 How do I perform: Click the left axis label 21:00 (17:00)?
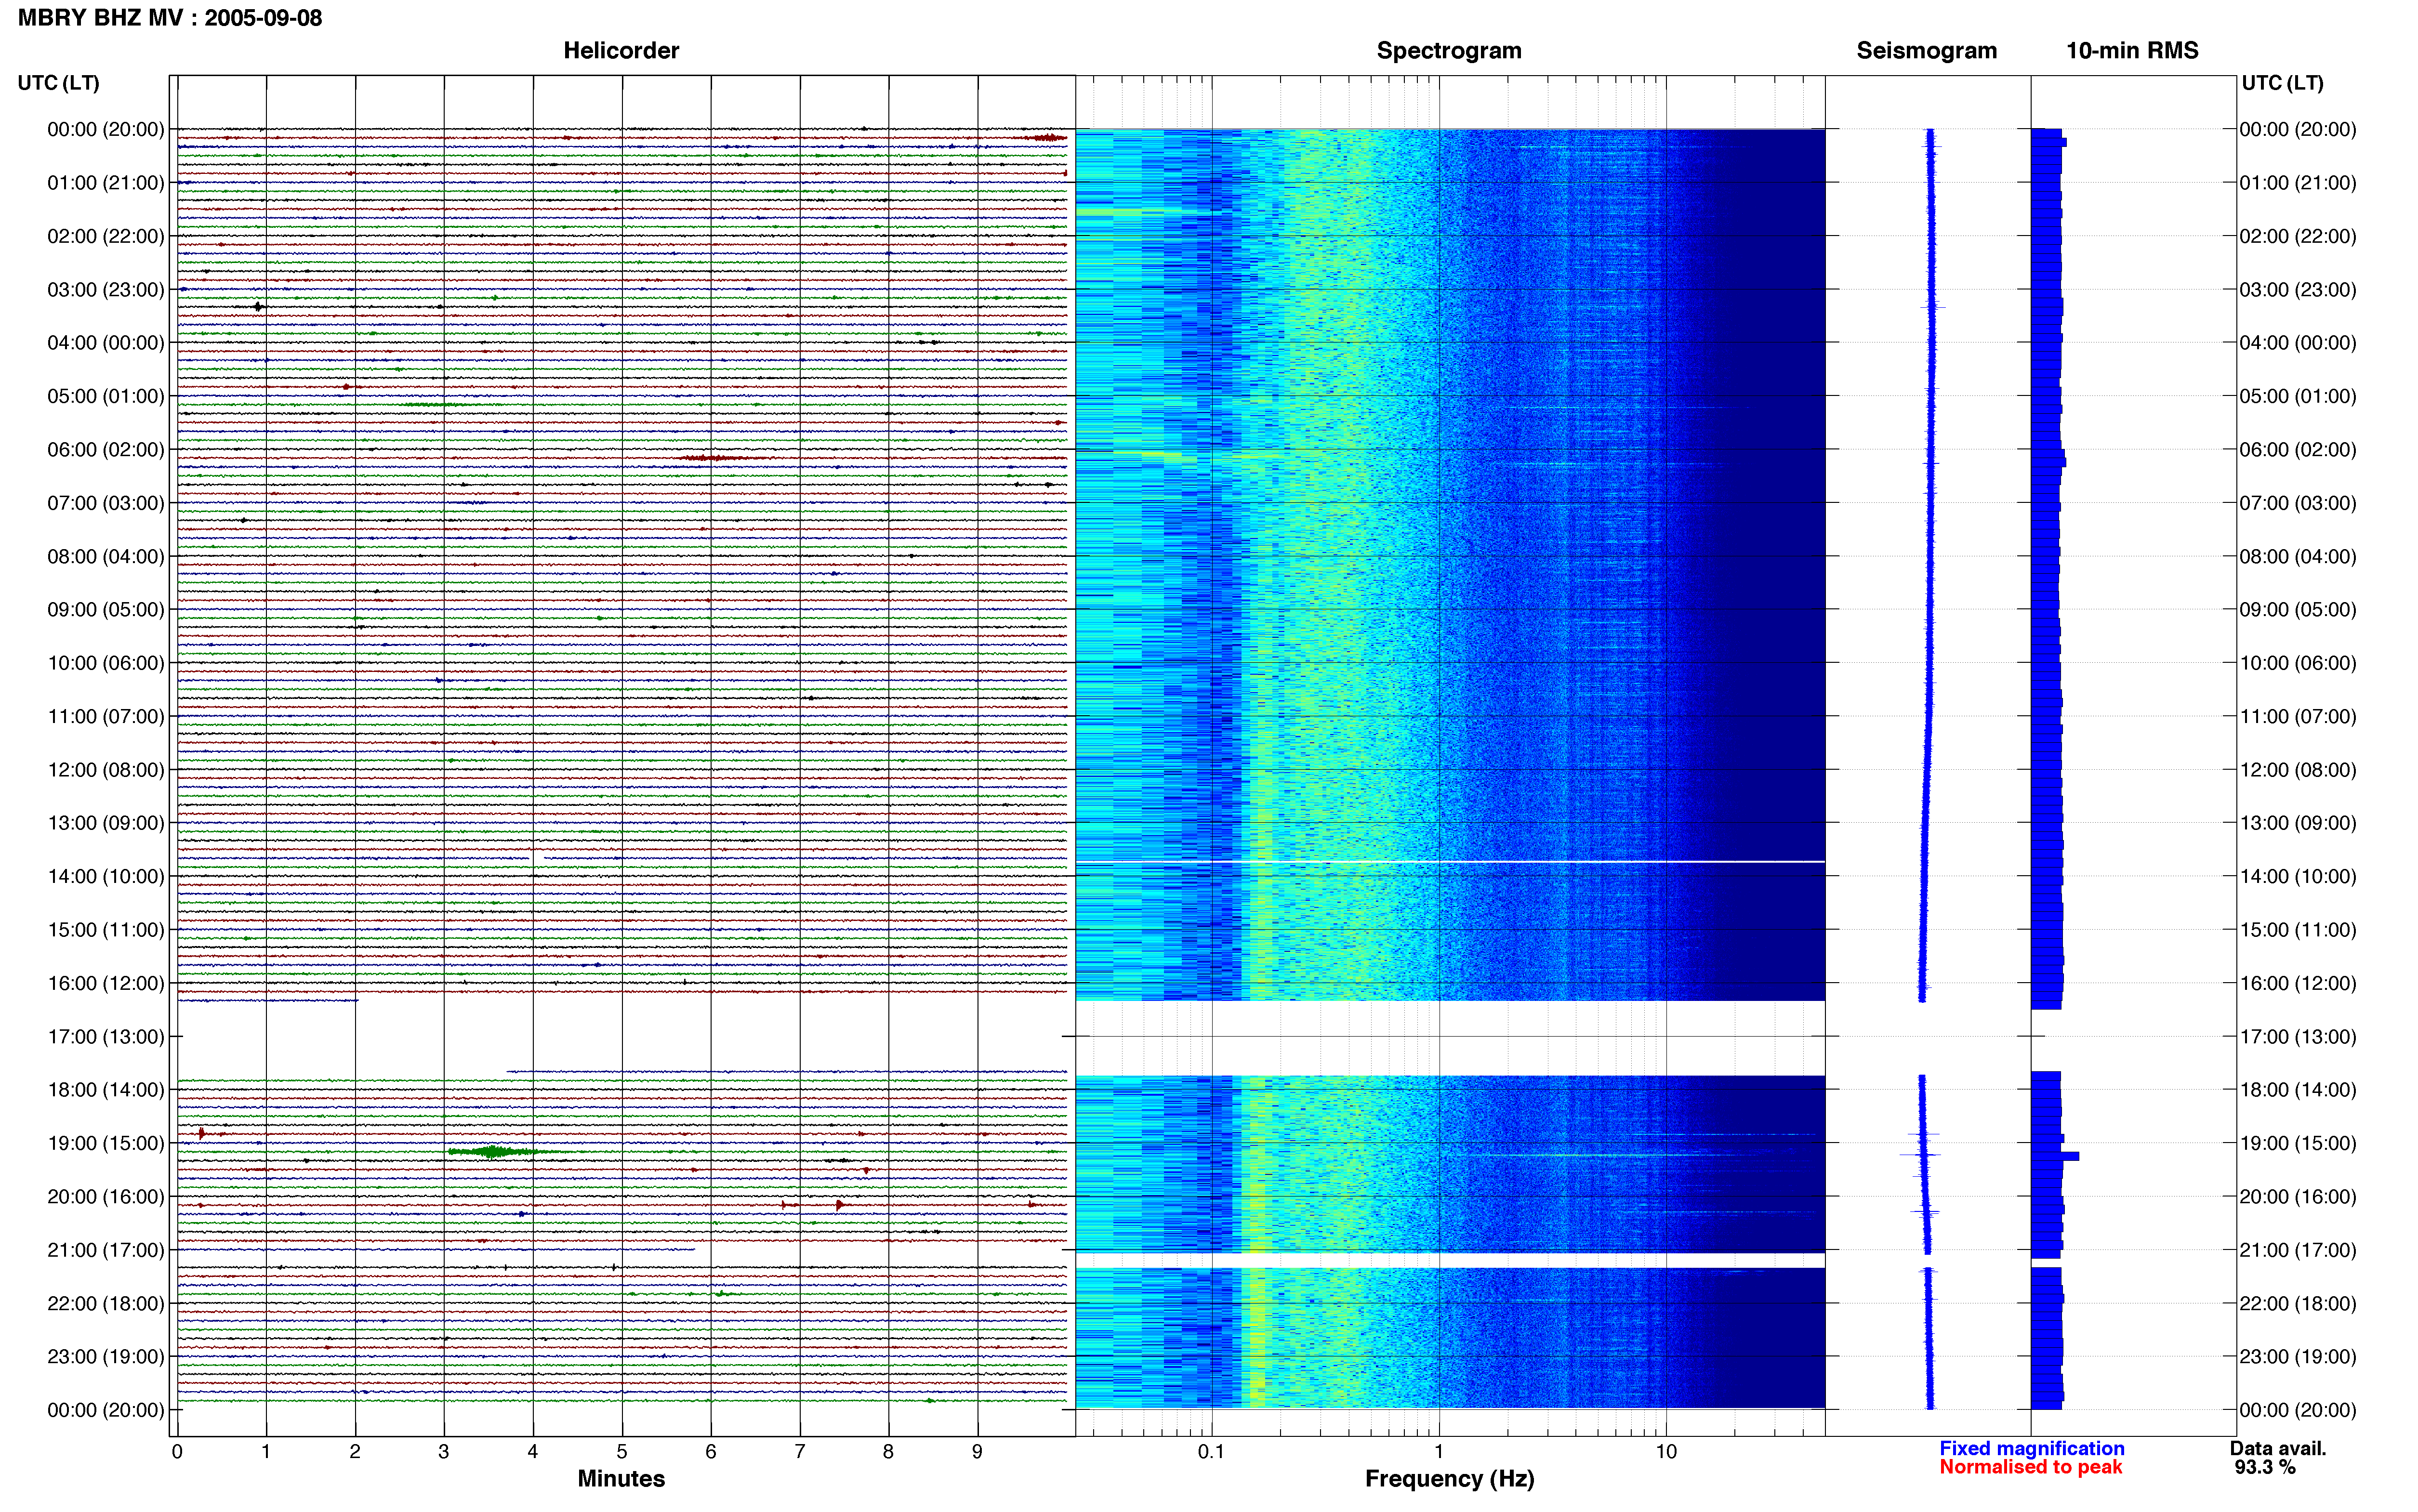tap(106, 1250)
